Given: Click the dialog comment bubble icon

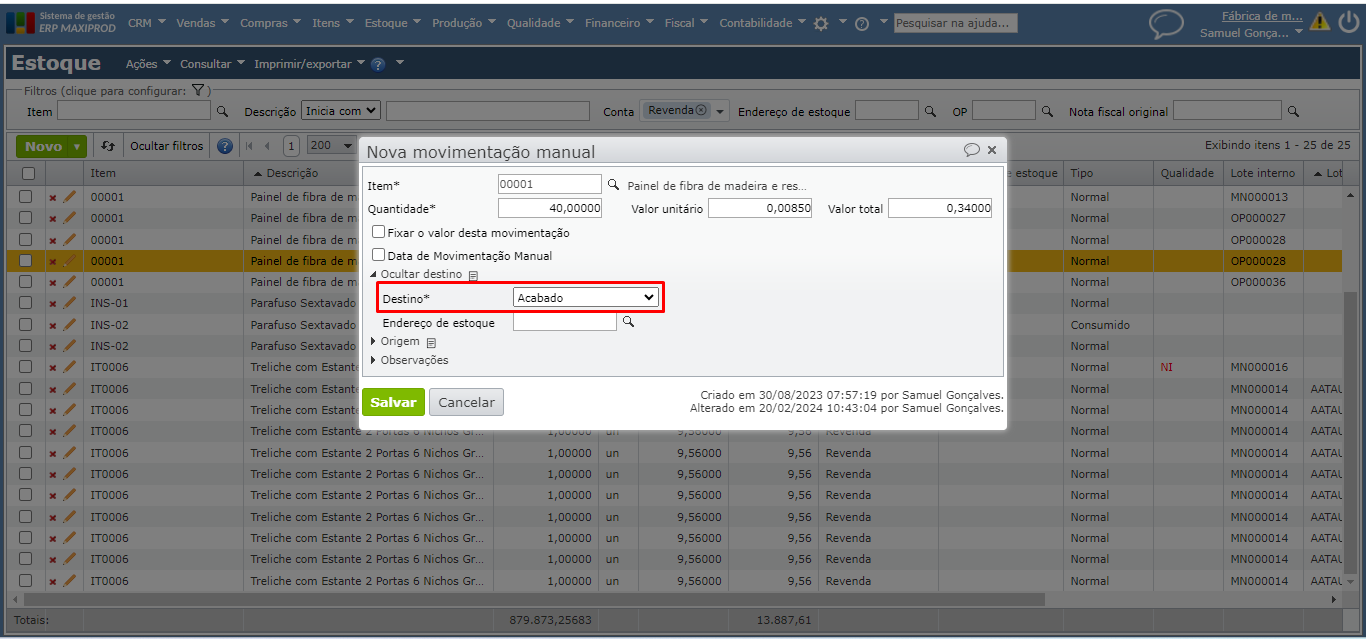Looking at the screenshot, I should tap(972, 150).
